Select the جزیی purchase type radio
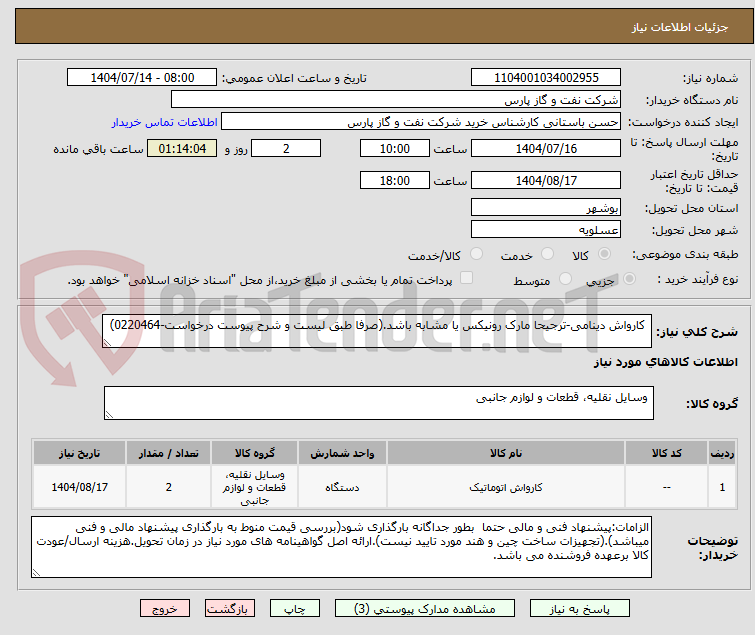755x635 pixels. click(x=629, y=279)
